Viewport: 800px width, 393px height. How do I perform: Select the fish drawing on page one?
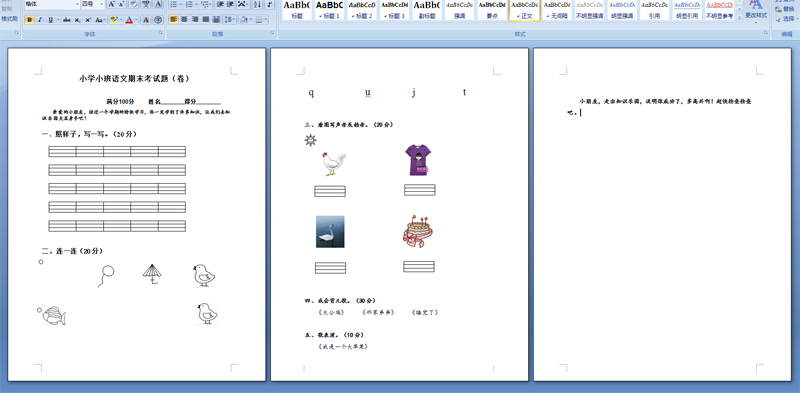click(x=54, y=315)
